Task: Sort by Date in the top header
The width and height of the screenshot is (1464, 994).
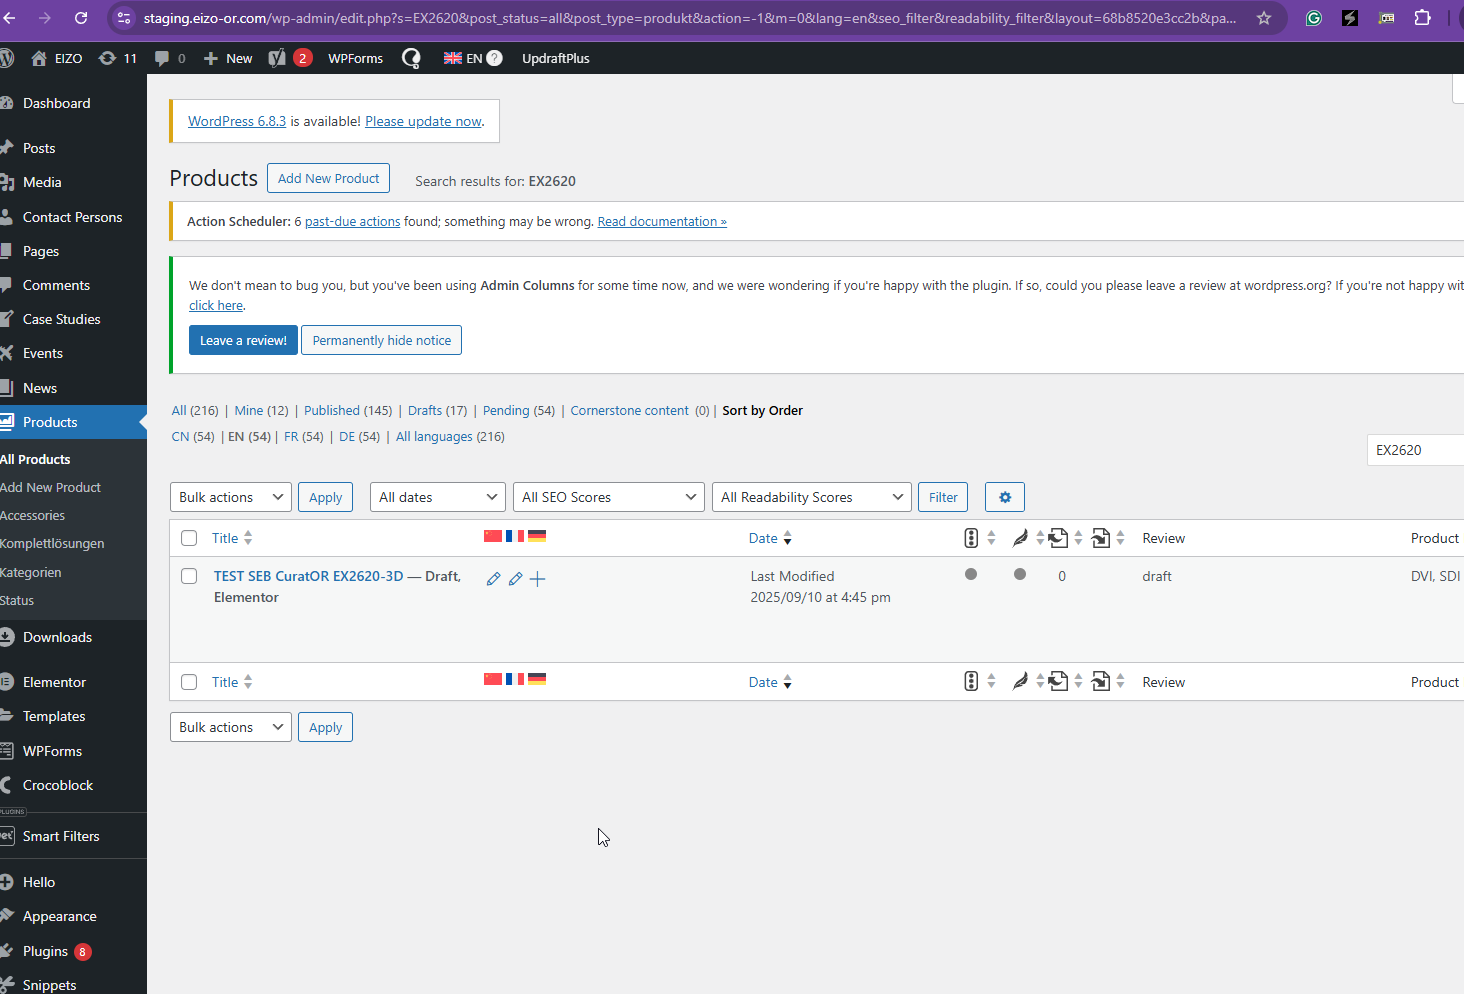Action: point(770,538)
